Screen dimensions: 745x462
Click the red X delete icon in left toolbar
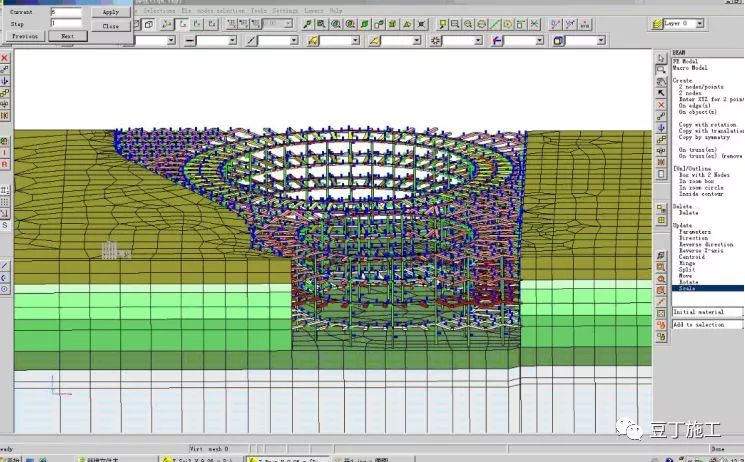(x=4, y=58)
